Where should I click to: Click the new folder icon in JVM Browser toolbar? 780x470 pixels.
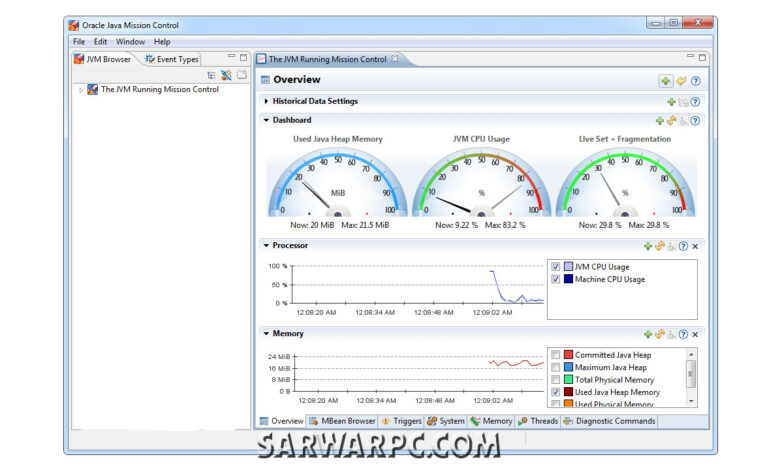242,75
